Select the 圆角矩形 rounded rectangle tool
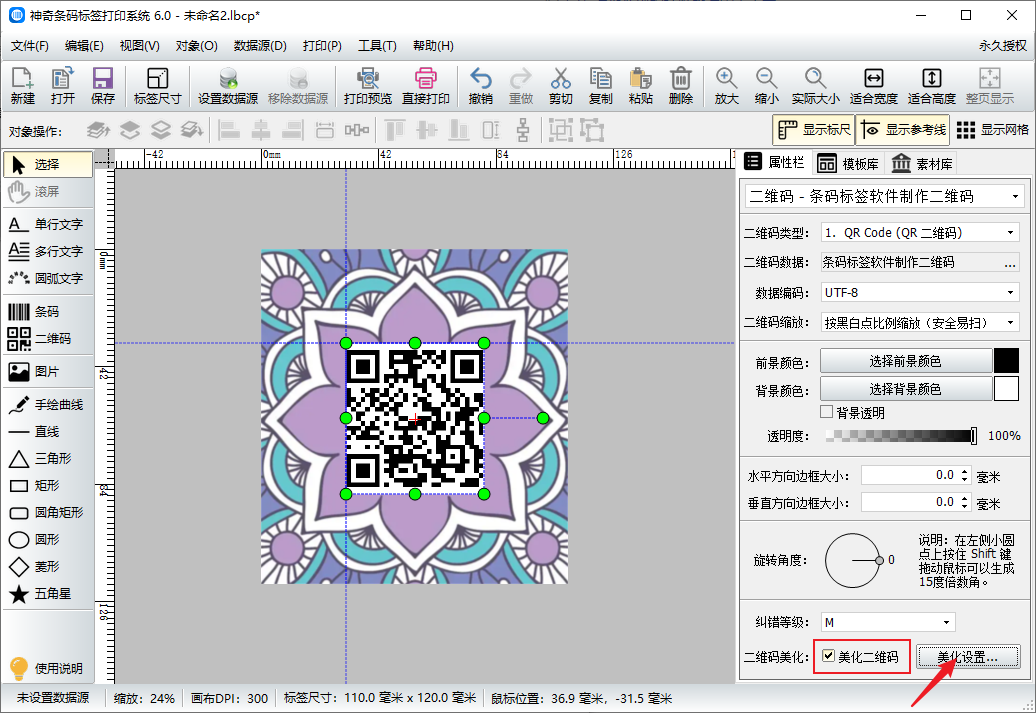 point(48,513)
